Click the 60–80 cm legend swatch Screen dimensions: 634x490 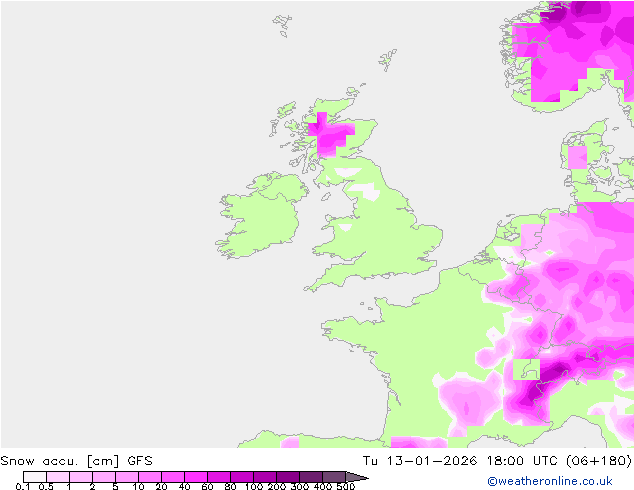[x=219, y=477]
